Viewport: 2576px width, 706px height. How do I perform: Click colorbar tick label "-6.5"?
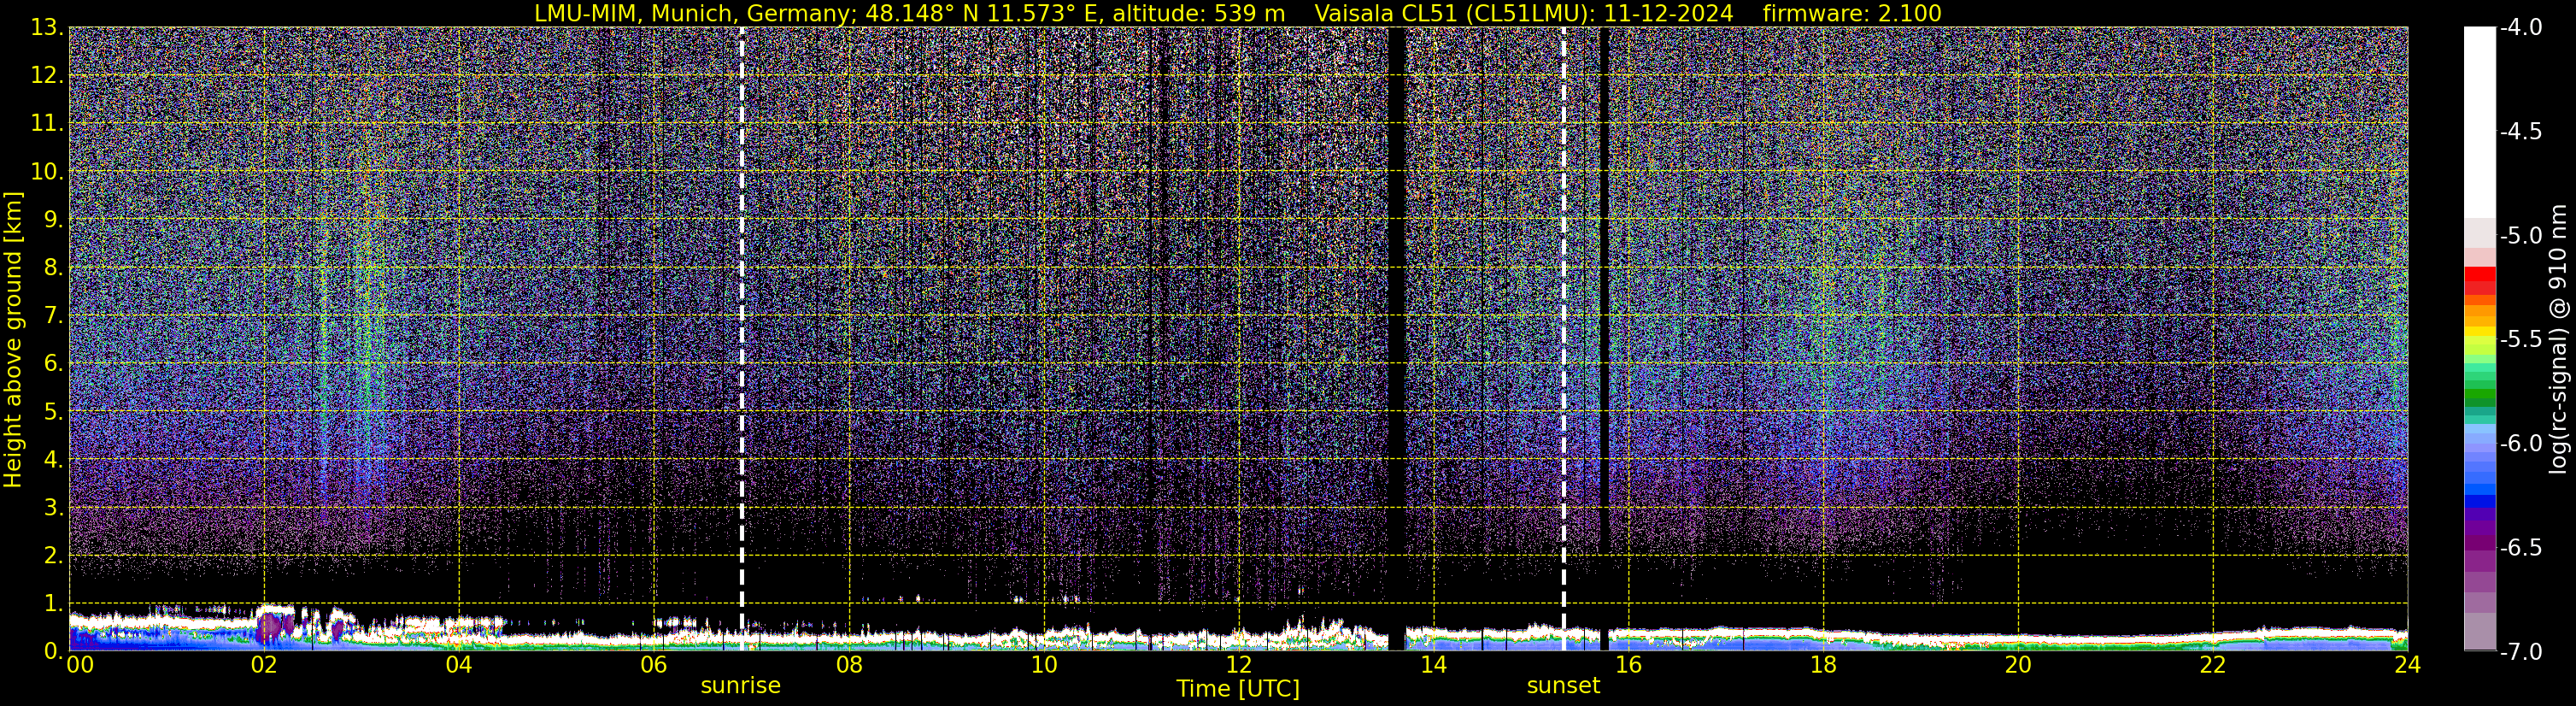point(2520,548)
